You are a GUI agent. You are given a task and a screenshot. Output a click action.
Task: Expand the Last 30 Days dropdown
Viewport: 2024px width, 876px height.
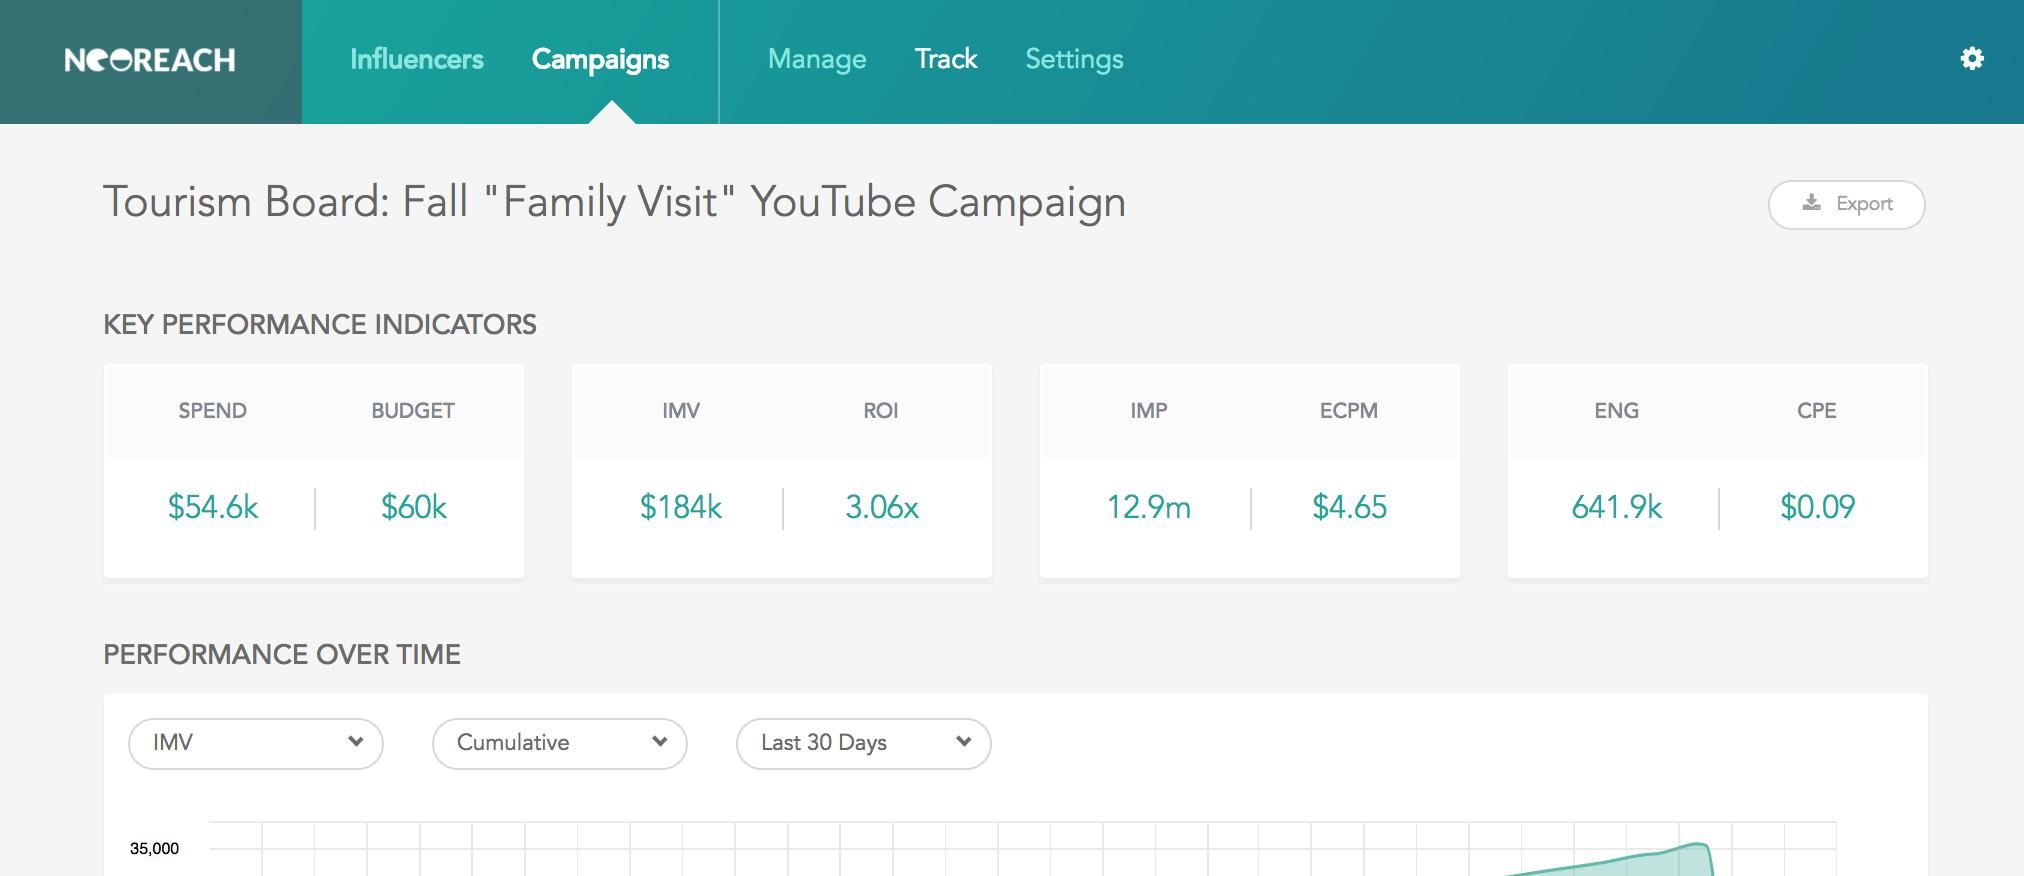point(864,743)
